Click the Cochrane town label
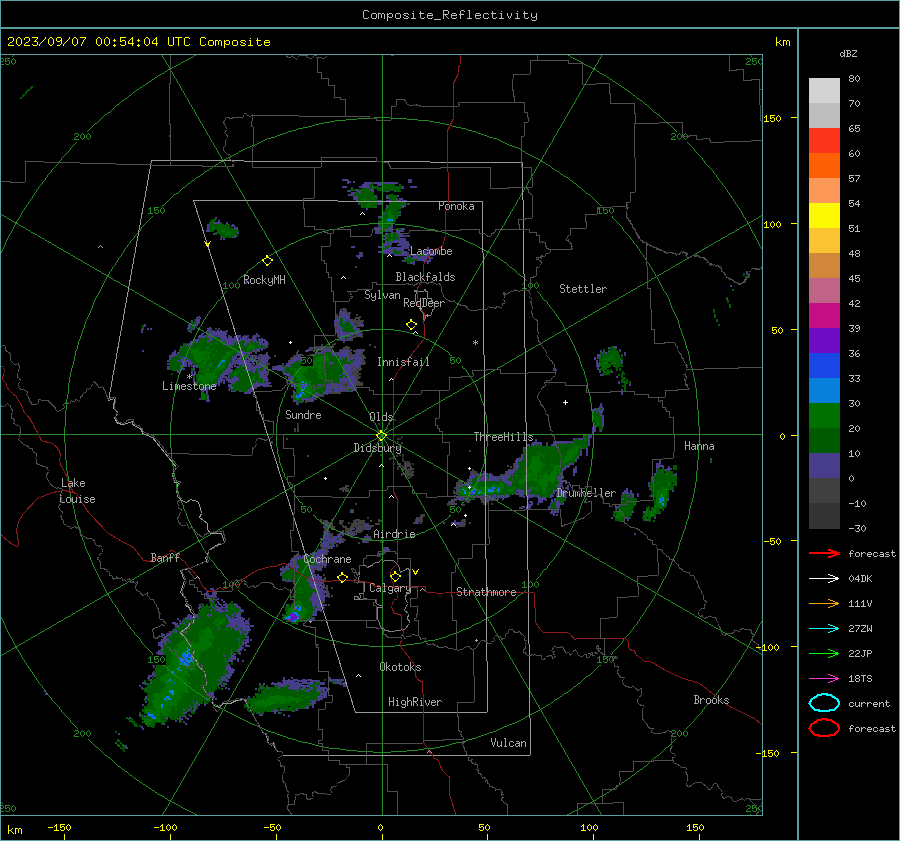This screenshot has width=900, height=841. coord(327,559)
